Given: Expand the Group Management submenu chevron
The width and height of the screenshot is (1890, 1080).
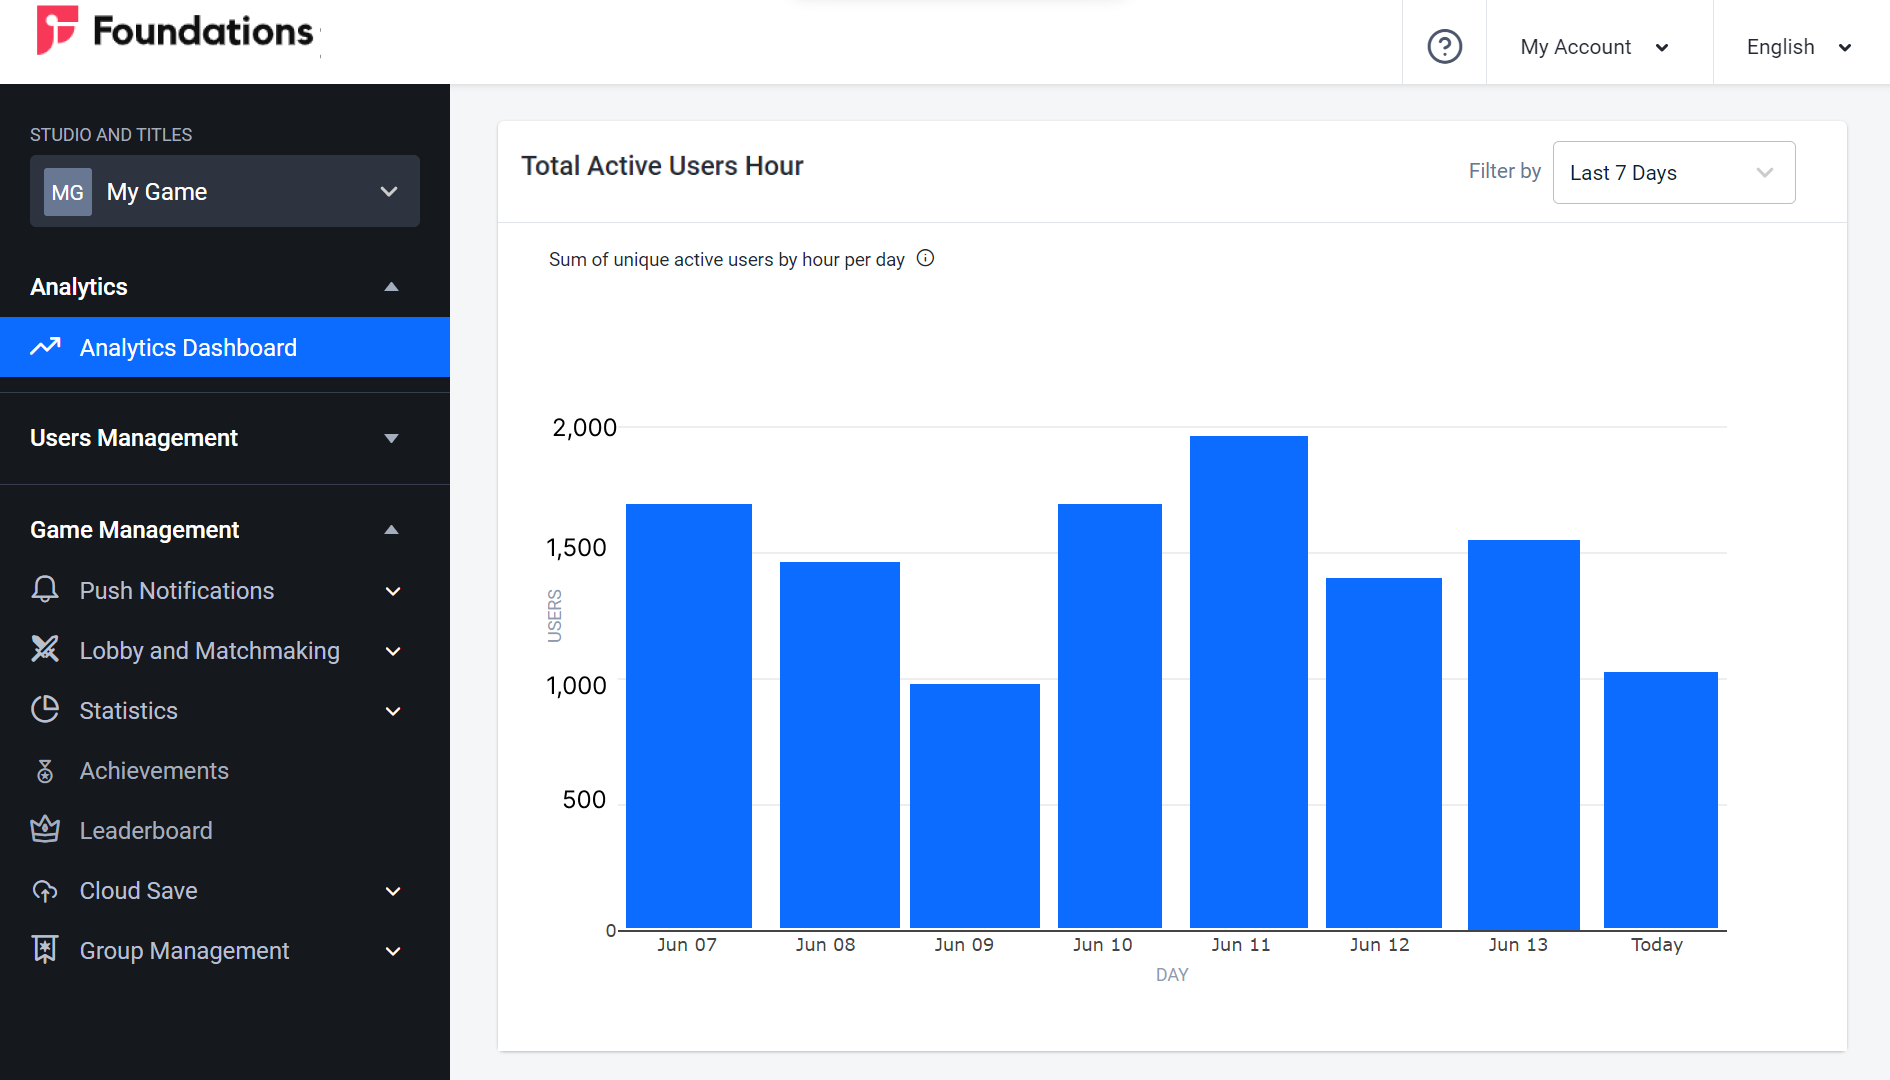Looking at the screenshot, I should (x=393, y=951).
